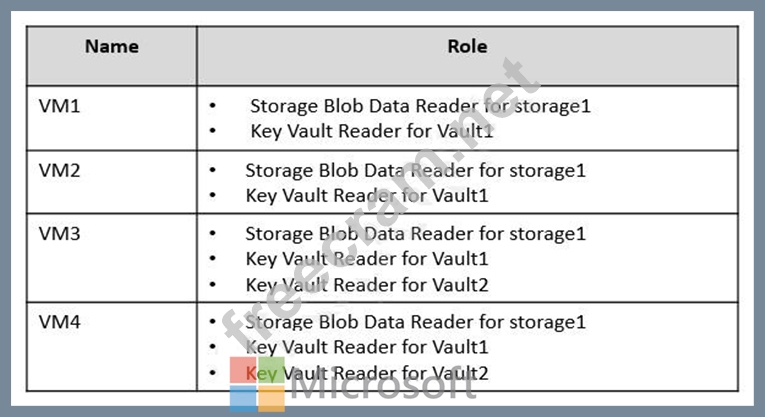This screenshot has height=417, width=765.
Task: Click the bullet before VM3's storage1 role
Action: click(213, 234)
